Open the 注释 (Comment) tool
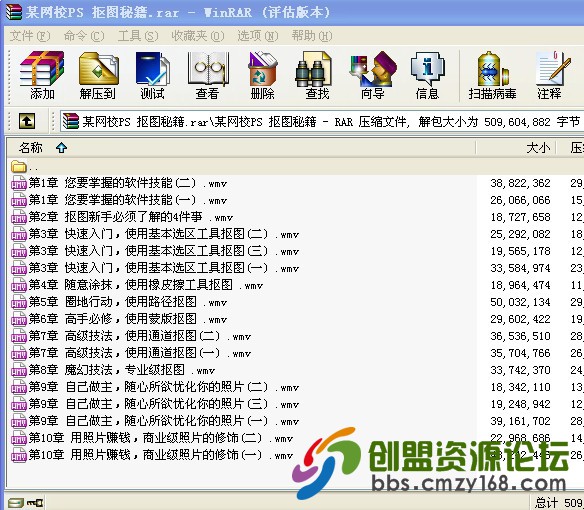Viewport: 584px width, 510px height. [x=550, y=76]
